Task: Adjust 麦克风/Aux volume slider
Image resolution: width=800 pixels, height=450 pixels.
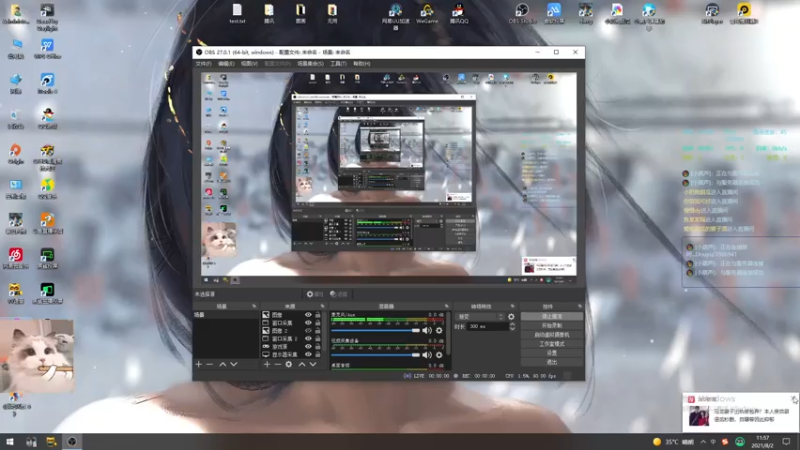Action: [x=375, y=331]
